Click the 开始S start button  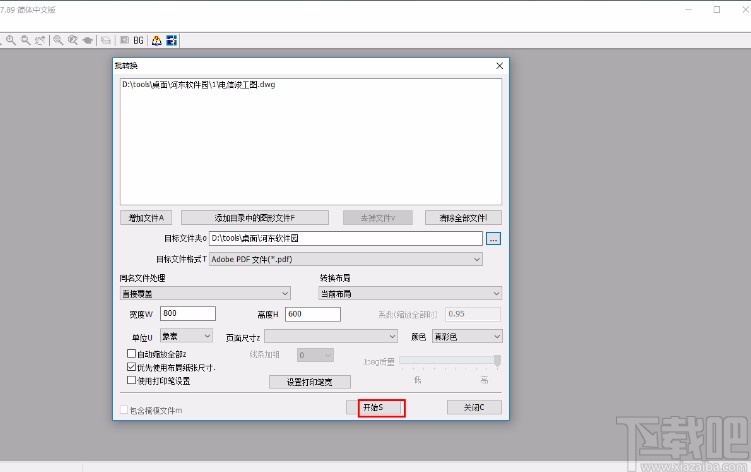point(376,407)
